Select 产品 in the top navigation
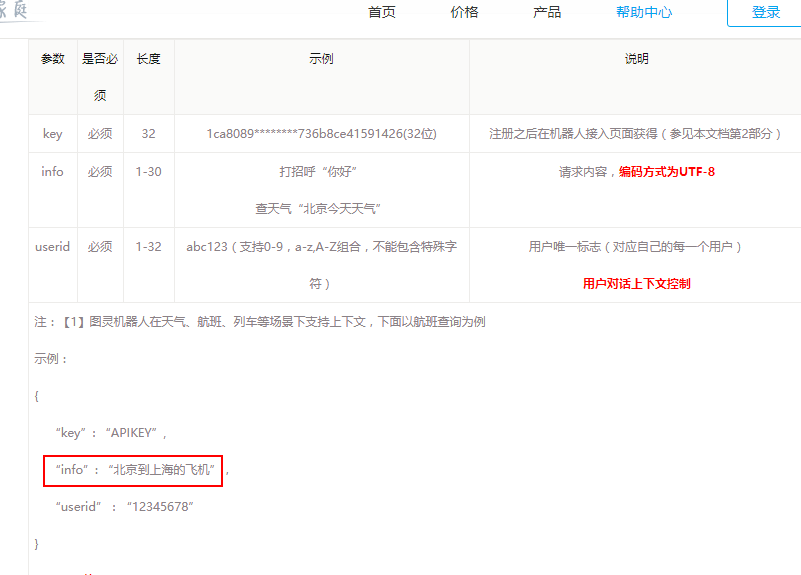Viewport: 801px width, 575px height. 547,12
